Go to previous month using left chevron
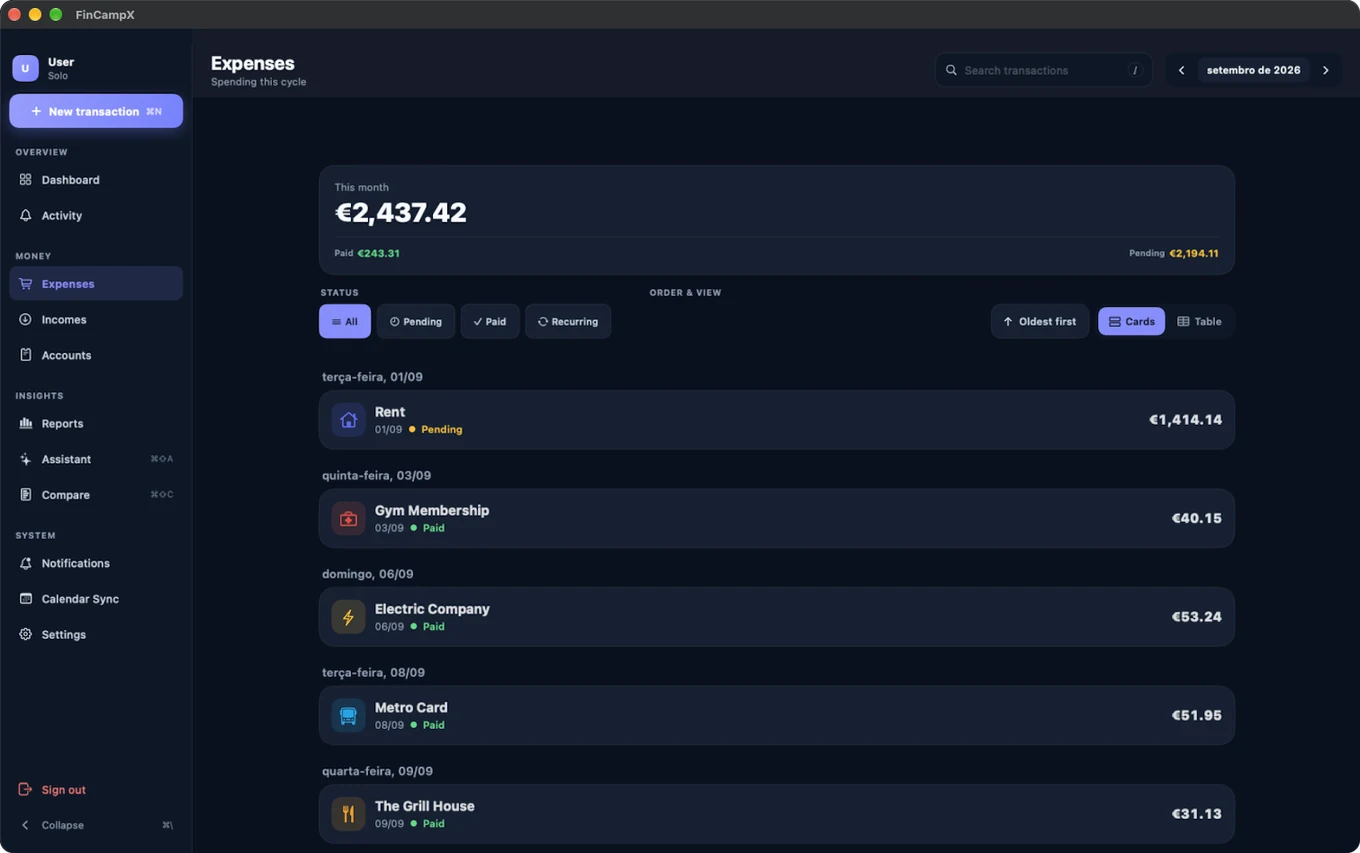Screen dimensions: 1360x853 (x=1182, y=71)
